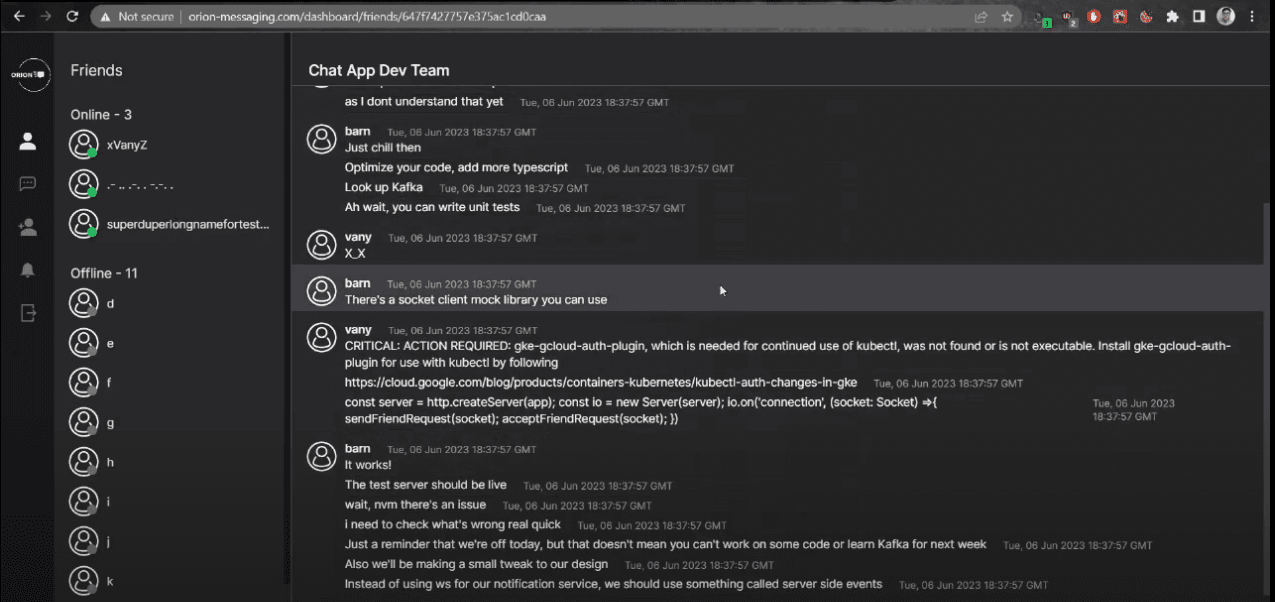Screen dimensions: 1275x602
Task: Collapse the Offline friends section
Action: (x=103, y=272)
